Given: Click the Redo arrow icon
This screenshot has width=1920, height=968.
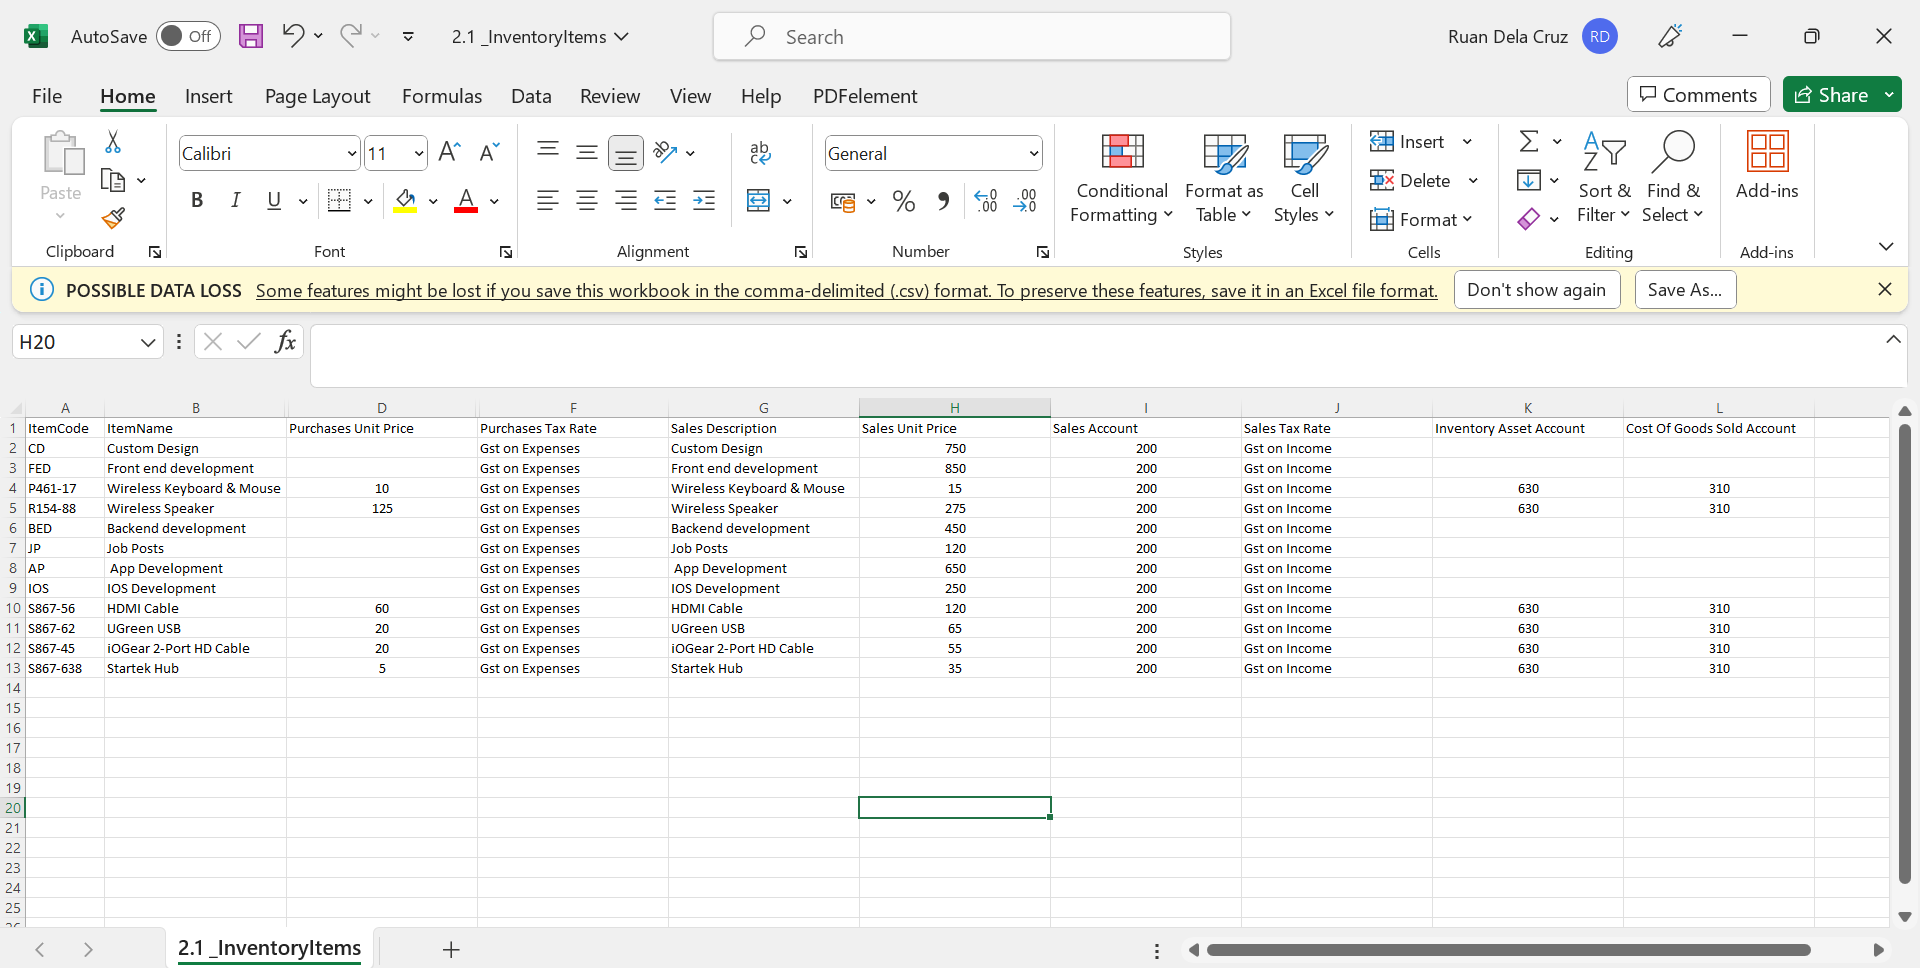Looking at the screenshot, I should click(350, 36).
